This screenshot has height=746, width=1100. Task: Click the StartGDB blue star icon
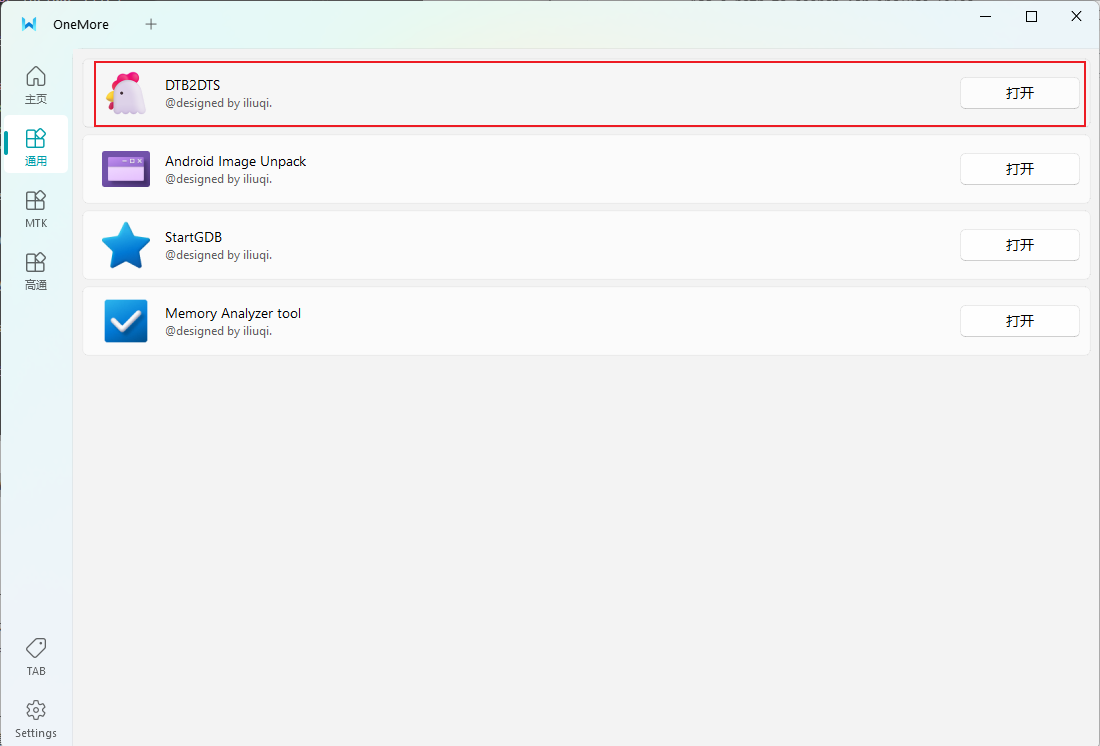126,245
